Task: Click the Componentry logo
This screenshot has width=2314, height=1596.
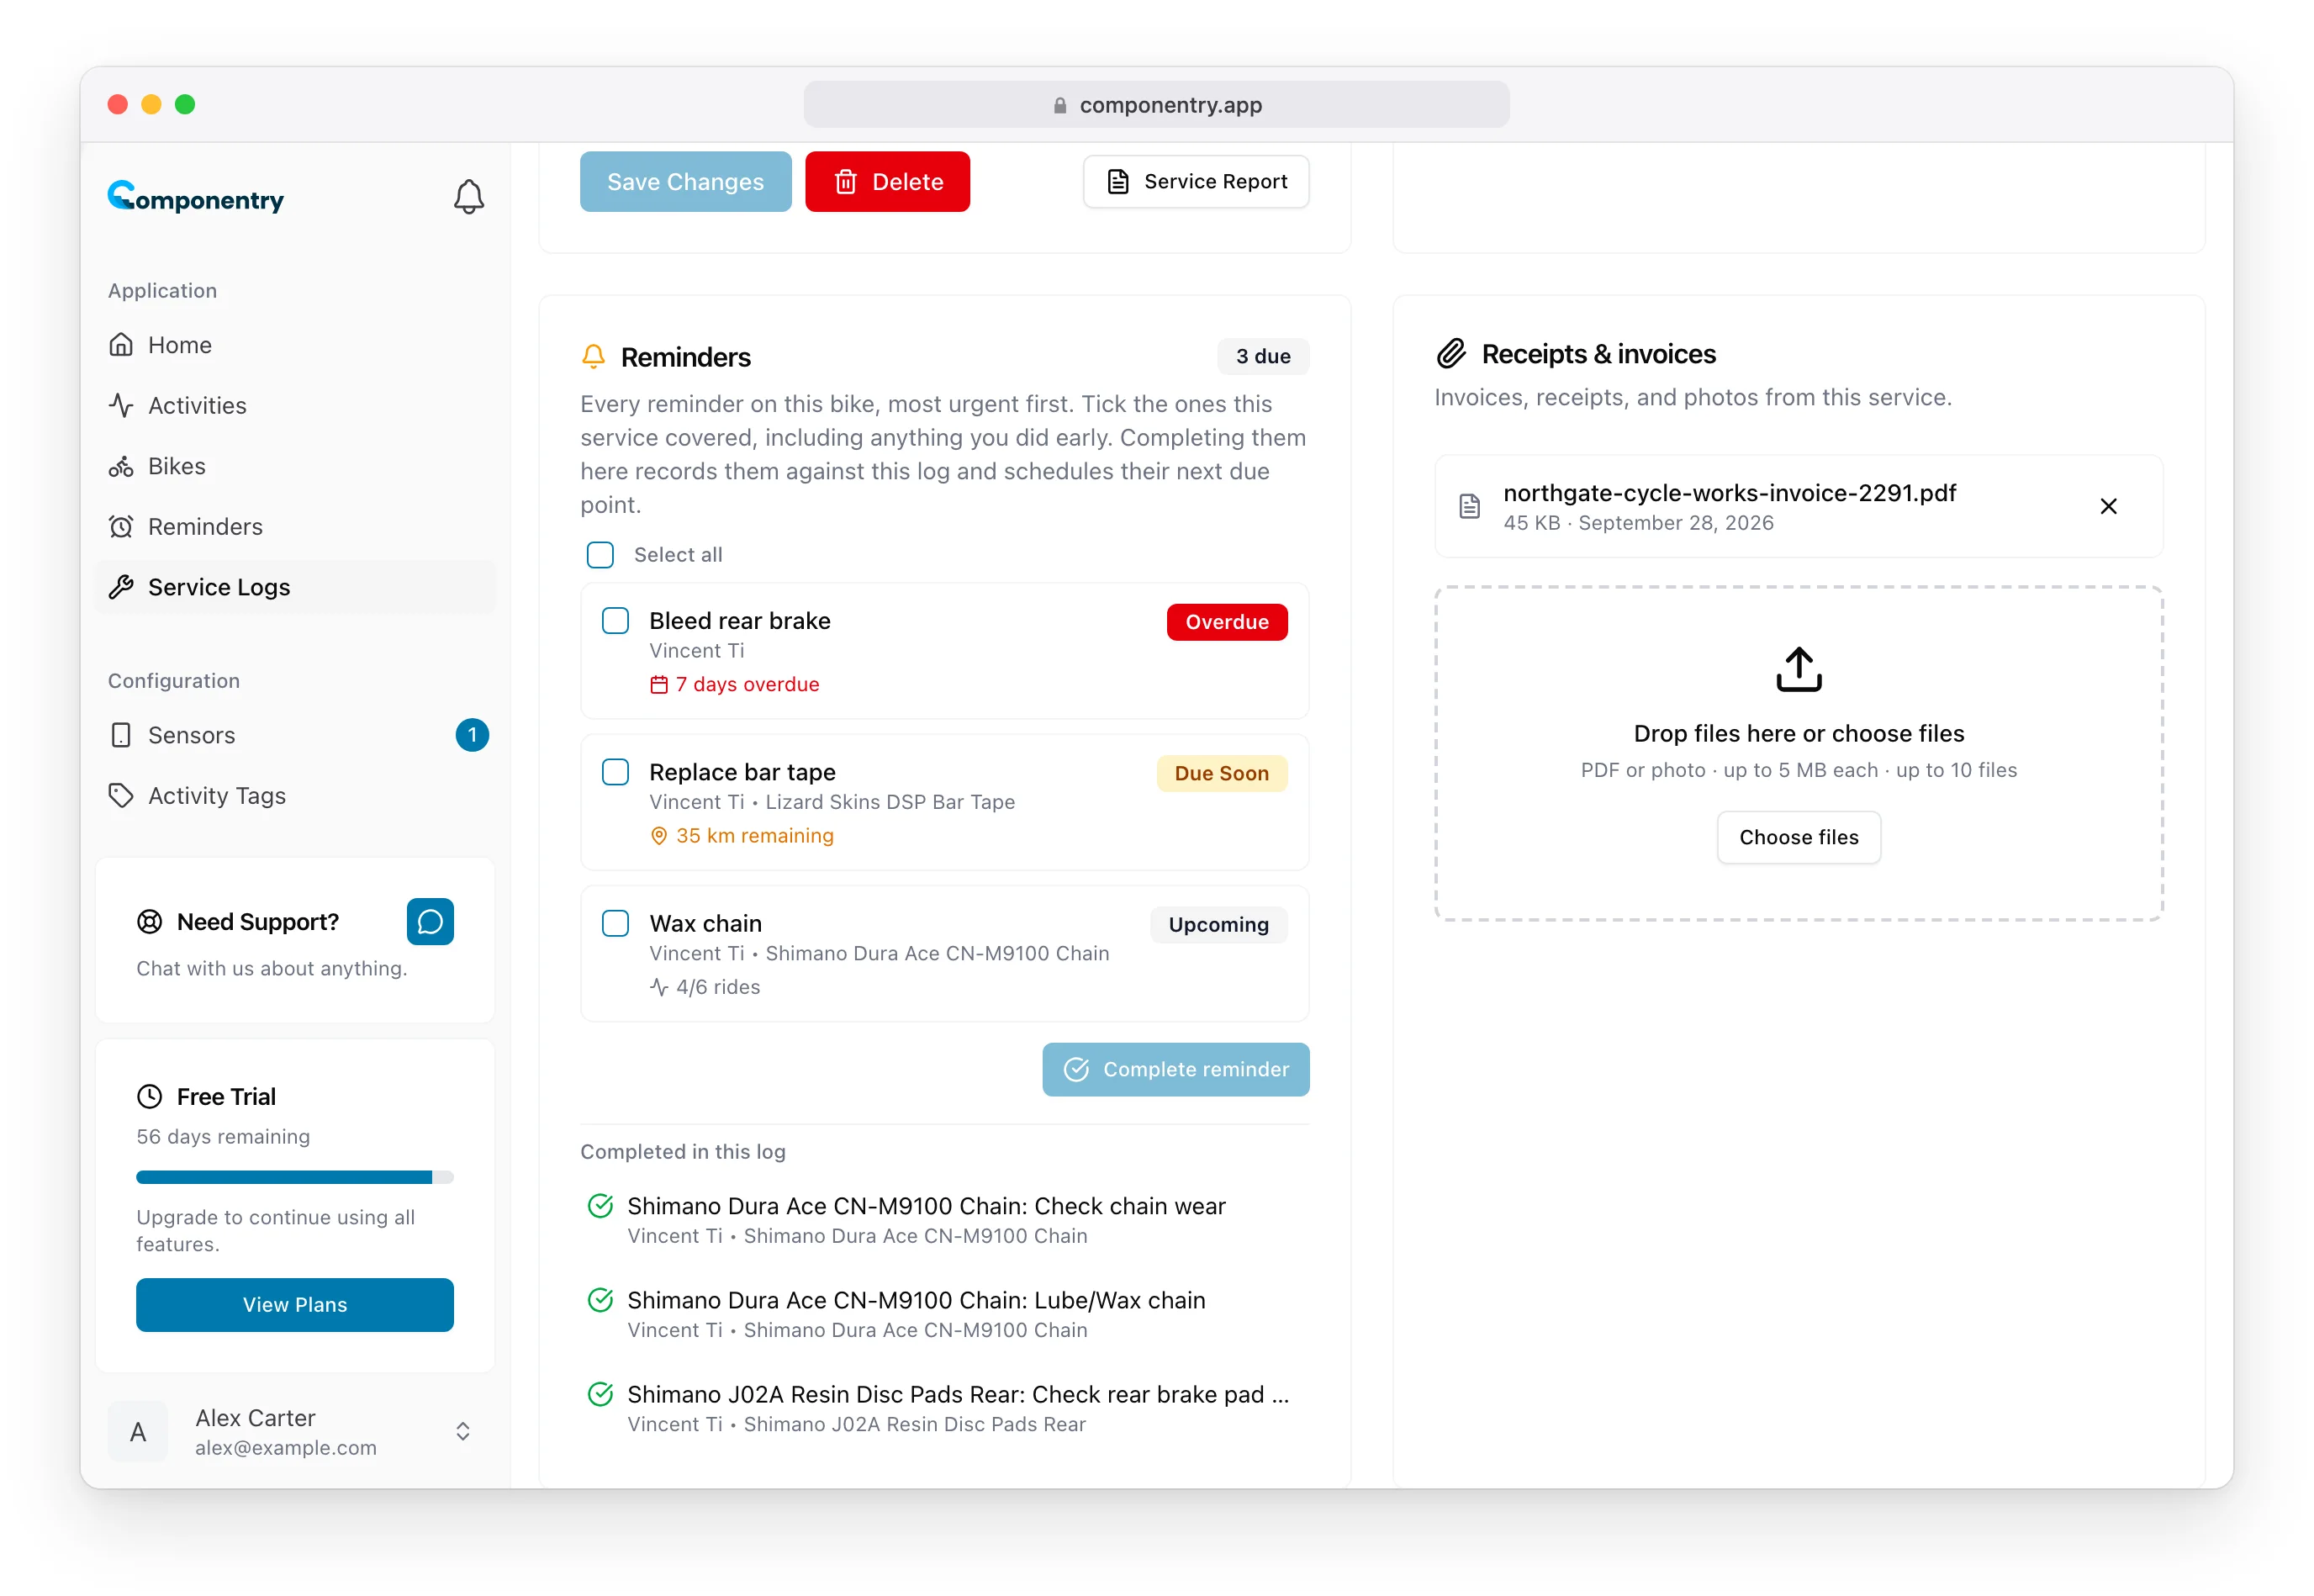Action: click(x=196, y=197)
